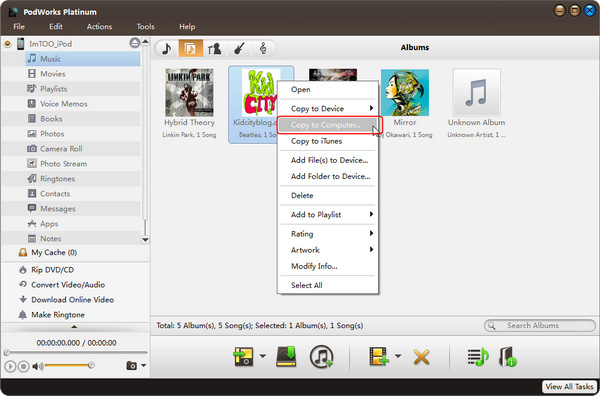Click the eject iPod icon
This screenshot has height=396, width=600.
click(134, 43)
